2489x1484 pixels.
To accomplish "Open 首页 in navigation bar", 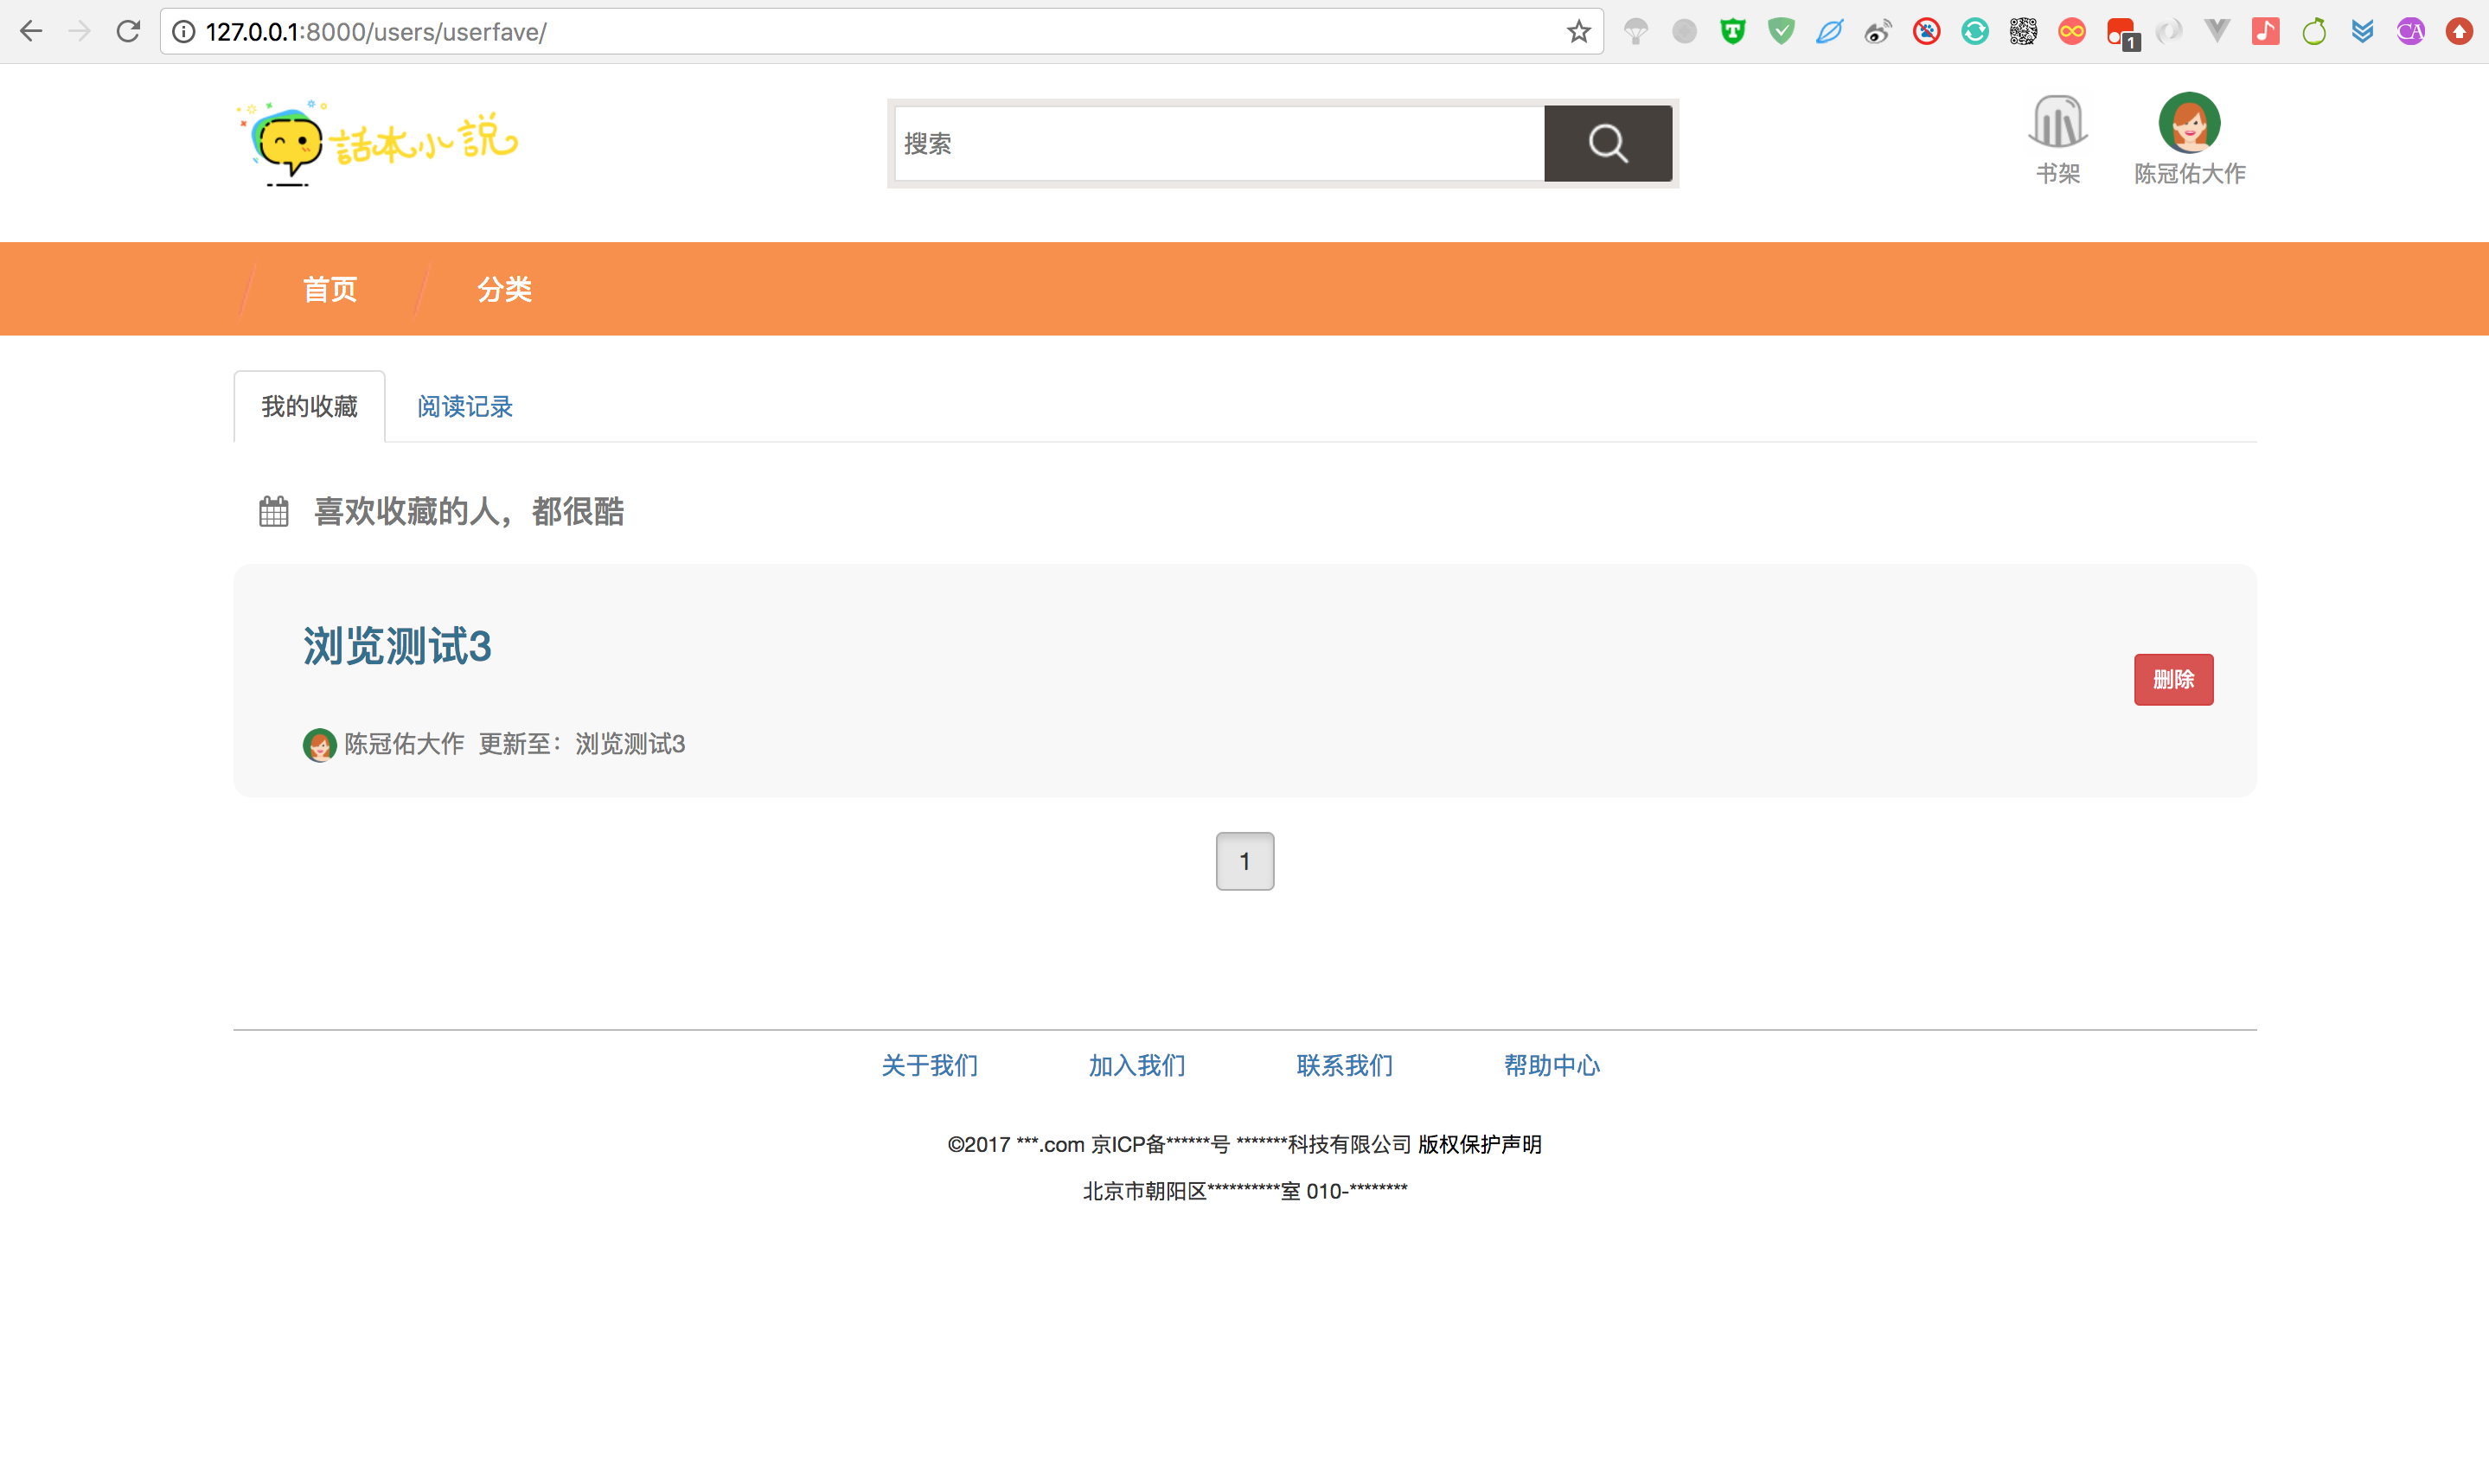I will (330, 290).
